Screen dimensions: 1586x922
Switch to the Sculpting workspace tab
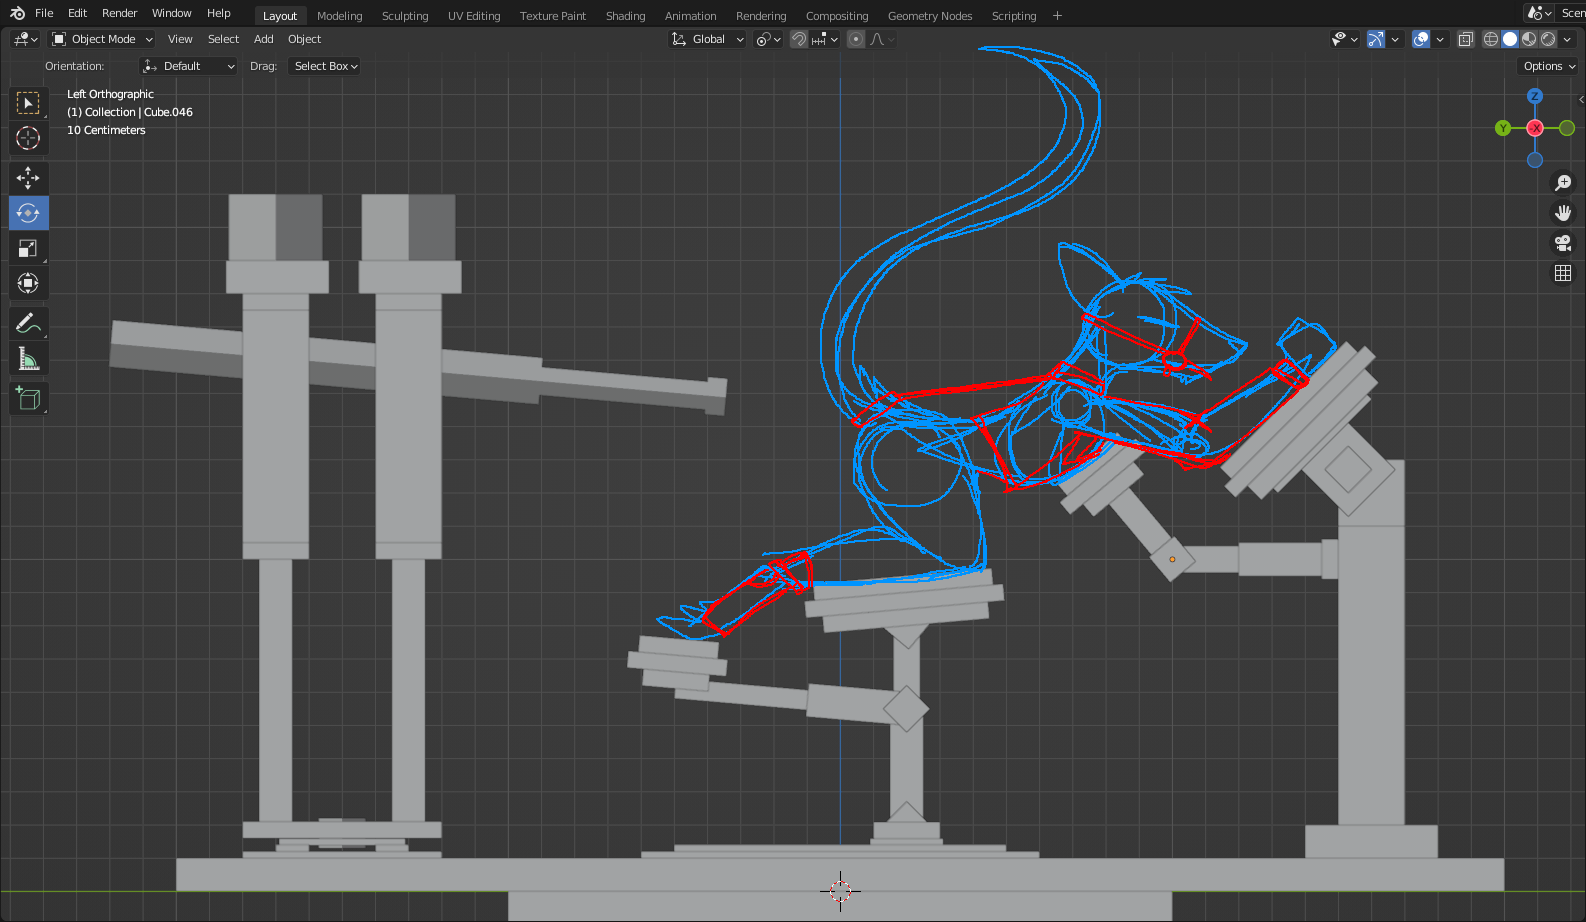[405, 16]
